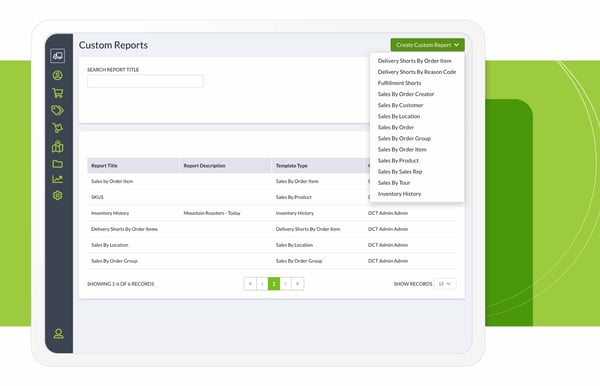Collapse the Create Custom Report dropdown
This screenshot has width=600, height=386.
point(427,45)
